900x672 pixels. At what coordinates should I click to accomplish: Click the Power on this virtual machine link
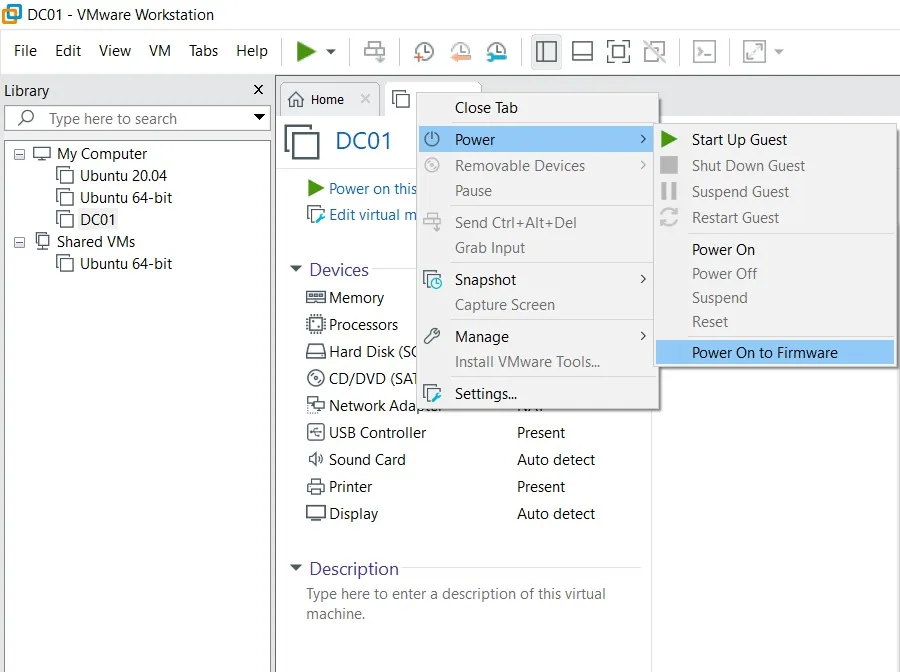[373, 189]
